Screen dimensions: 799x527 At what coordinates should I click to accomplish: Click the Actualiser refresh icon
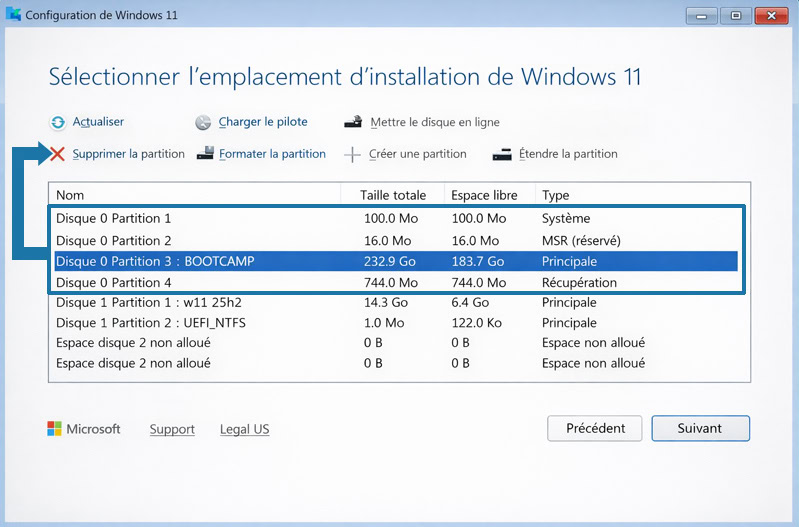58,122
